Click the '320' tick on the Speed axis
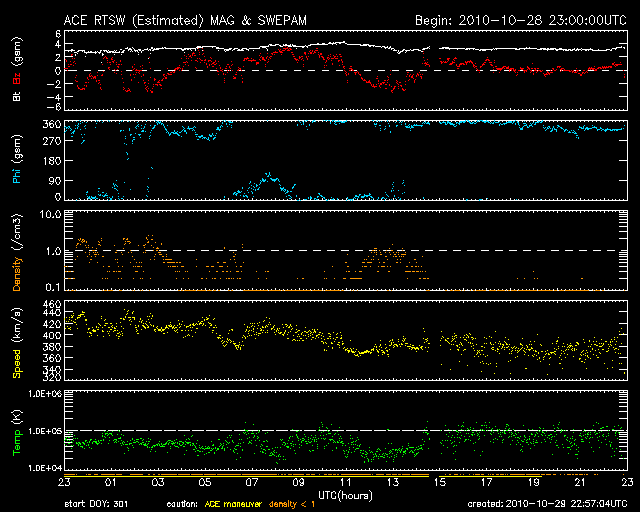 [x=52, y=377]
